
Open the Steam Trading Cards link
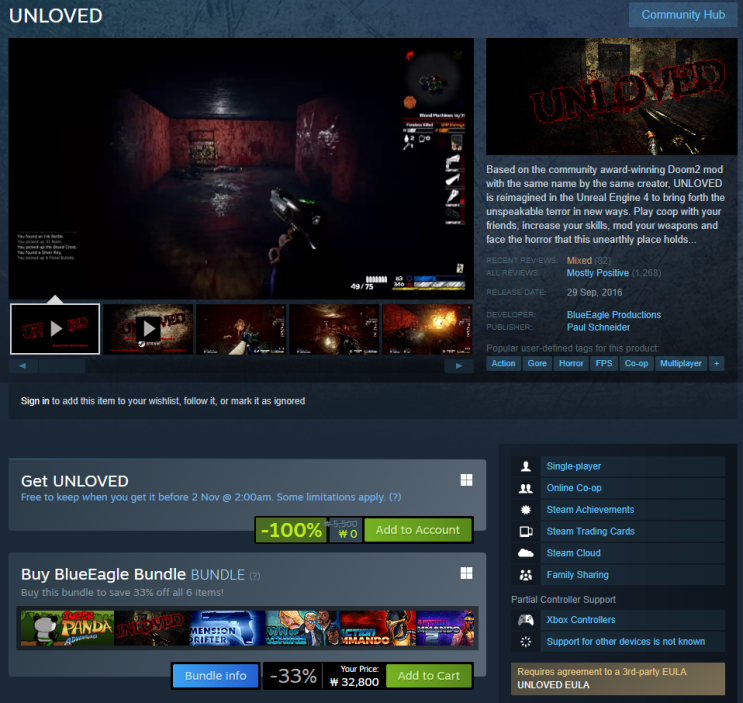(x=590, y=532)
